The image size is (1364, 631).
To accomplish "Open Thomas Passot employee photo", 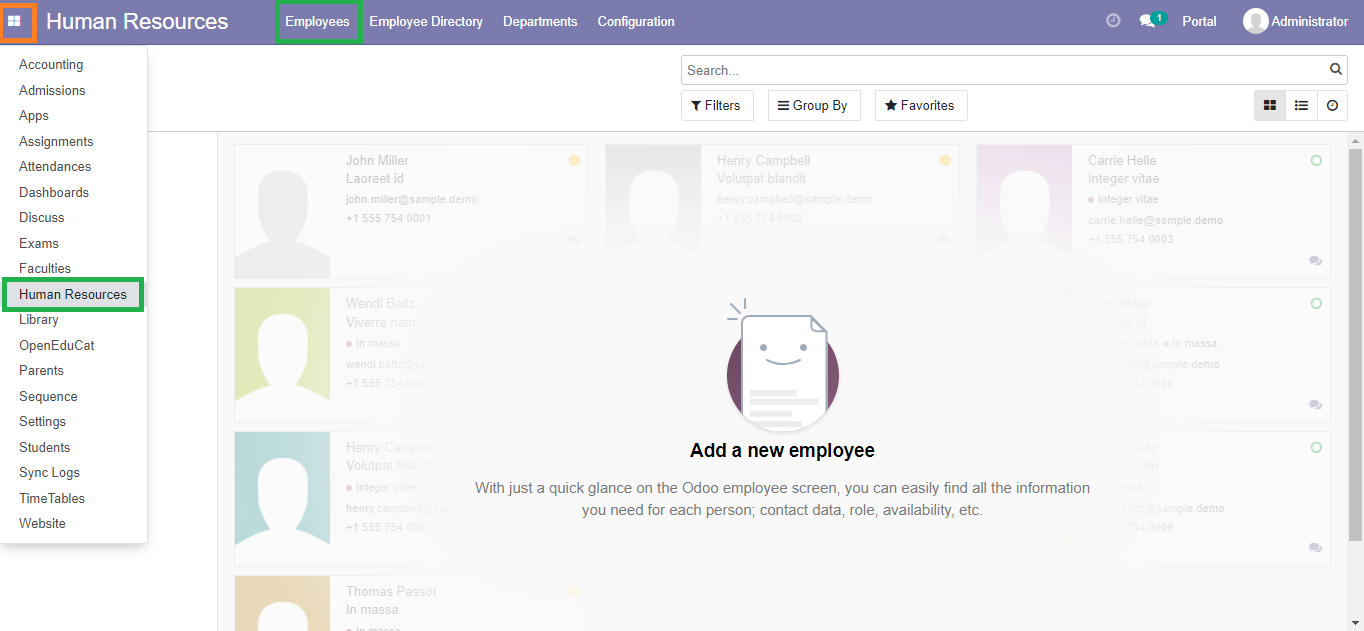I will click(282, 603).
